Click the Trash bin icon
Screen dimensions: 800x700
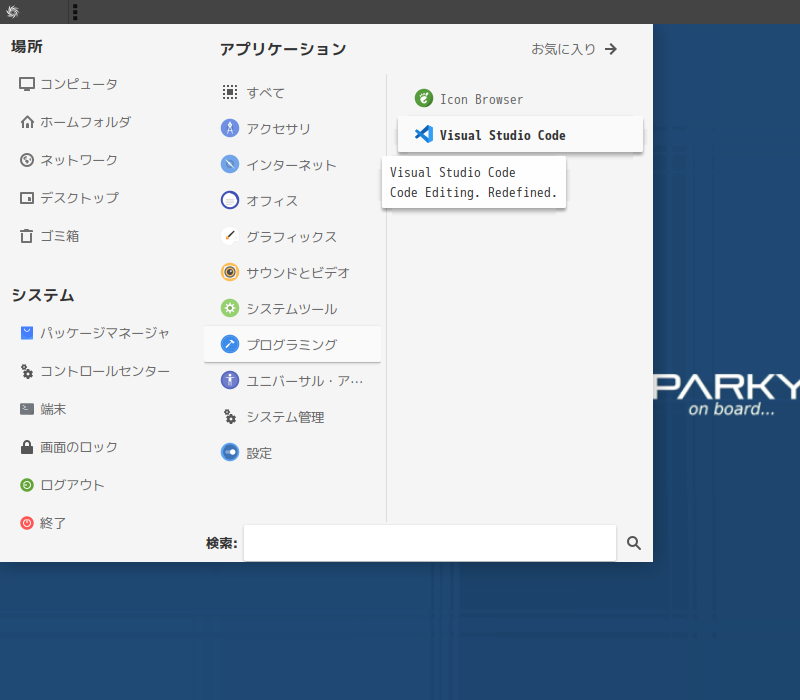pyautogui.click(x=27, y=236)
